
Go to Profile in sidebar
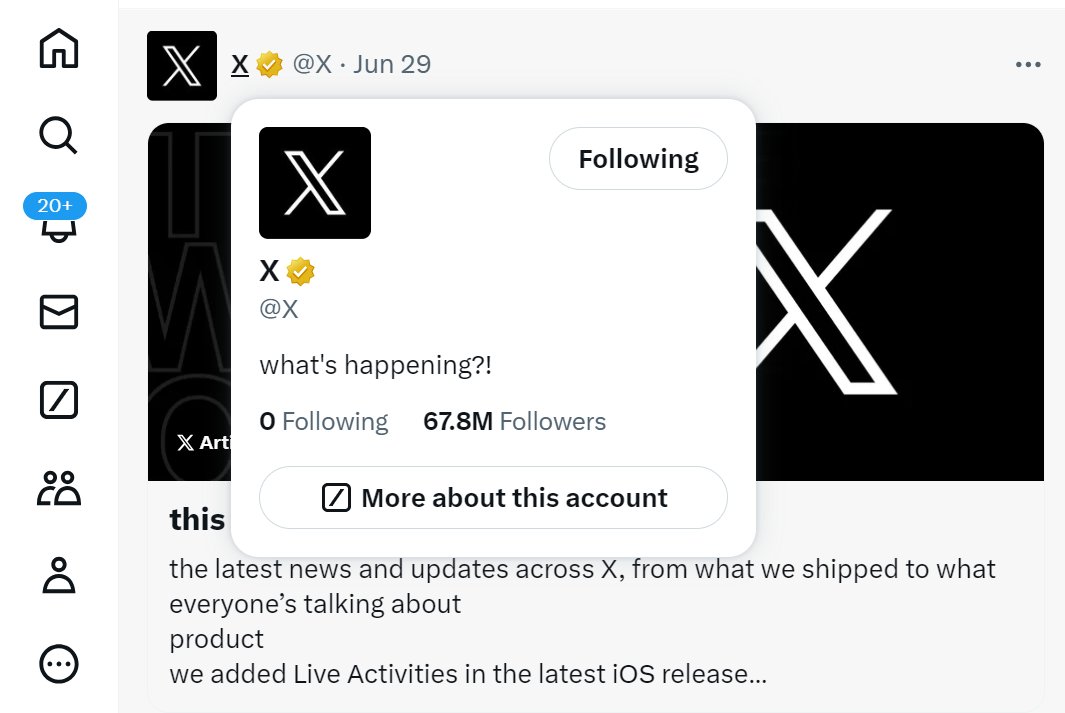58,576
